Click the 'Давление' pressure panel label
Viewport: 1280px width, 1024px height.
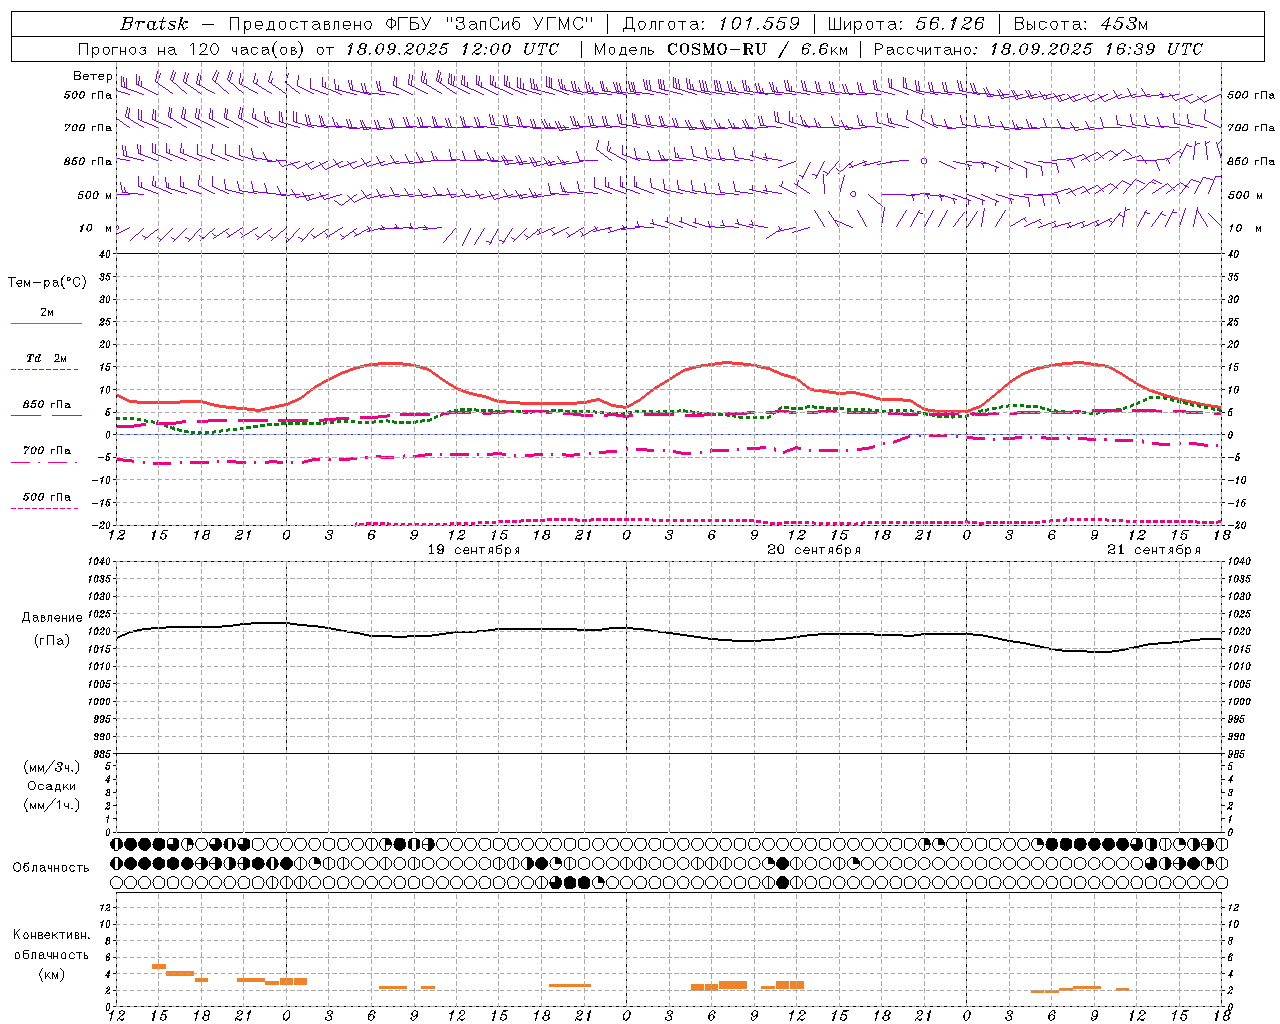coord(52,618)
